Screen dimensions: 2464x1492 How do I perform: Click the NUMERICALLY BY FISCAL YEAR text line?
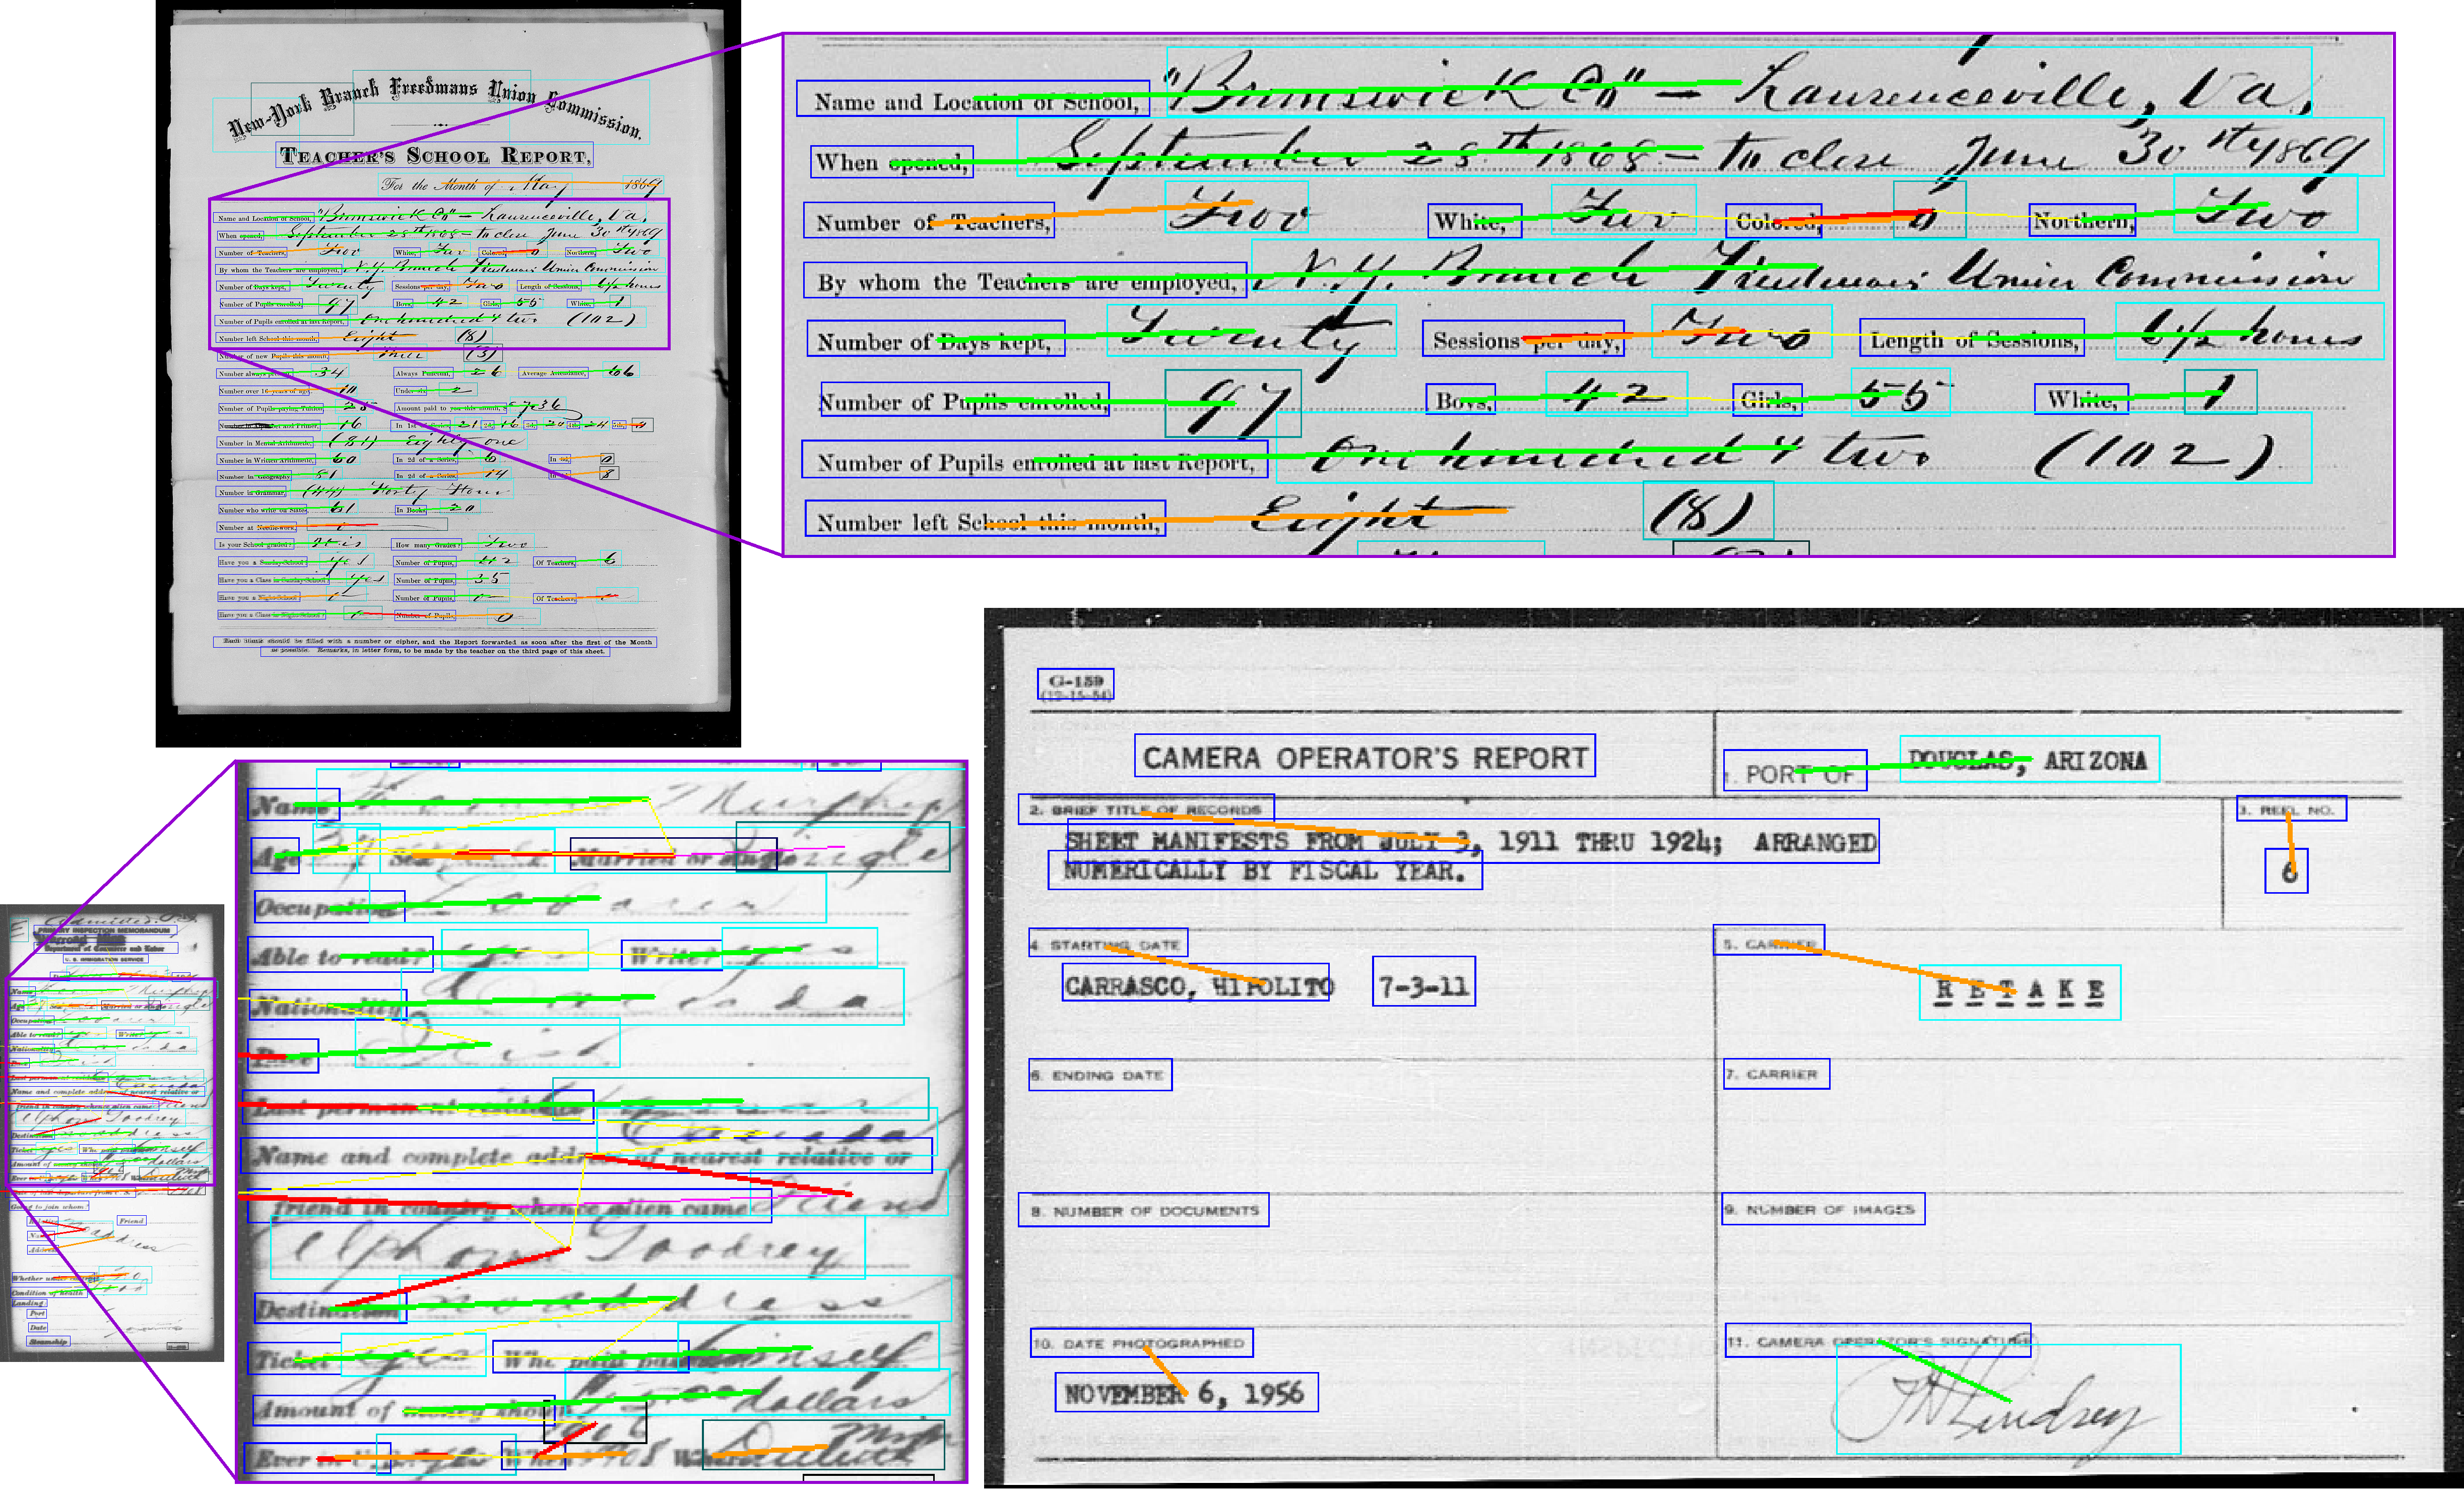click(1264, 870)
